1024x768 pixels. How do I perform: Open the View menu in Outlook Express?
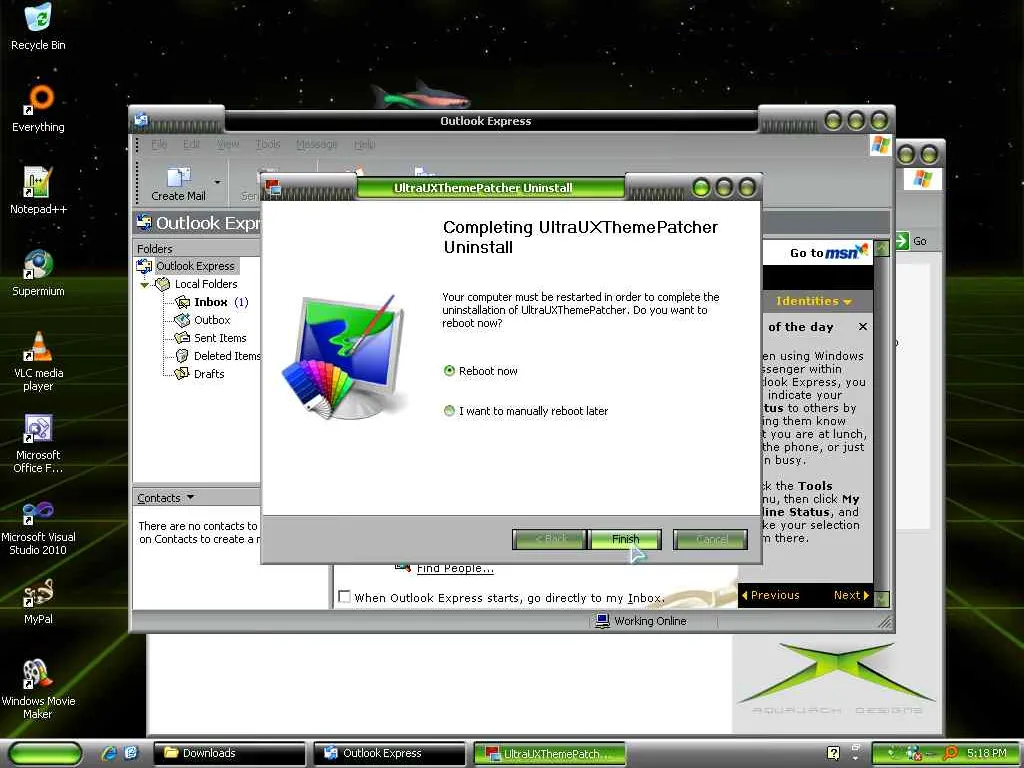click(x=228, y=144)
